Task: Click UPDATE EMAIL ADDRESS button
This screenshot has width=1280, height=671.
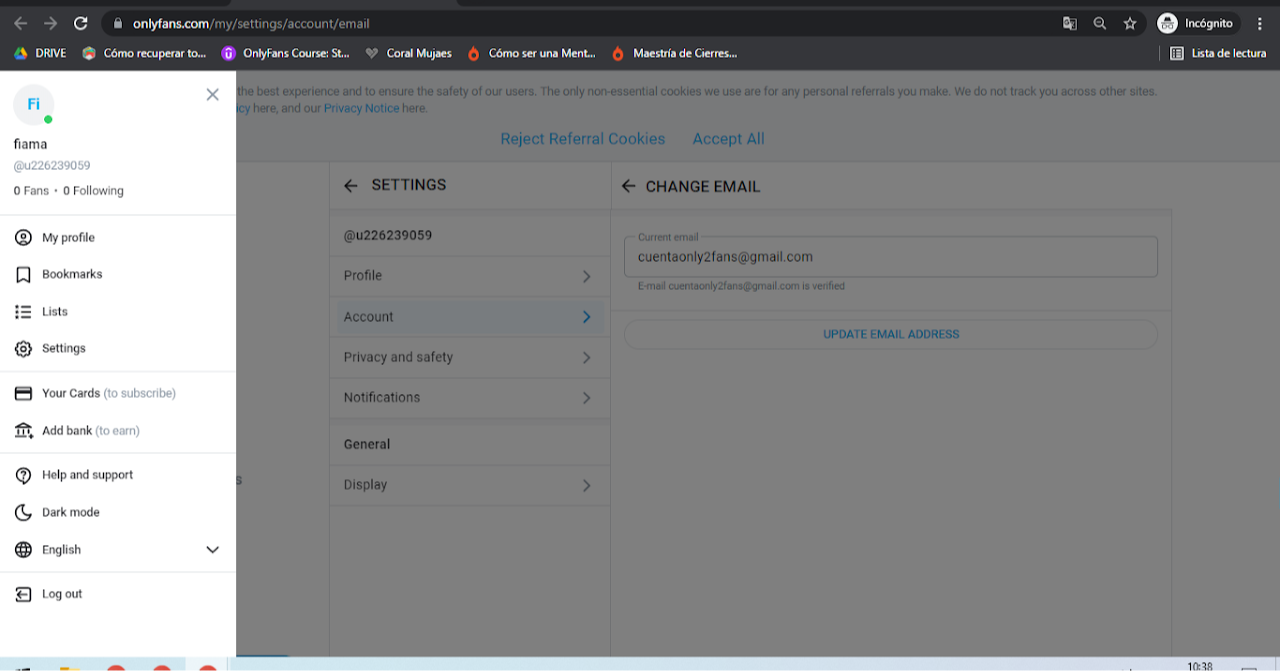Action: (891, 334)
